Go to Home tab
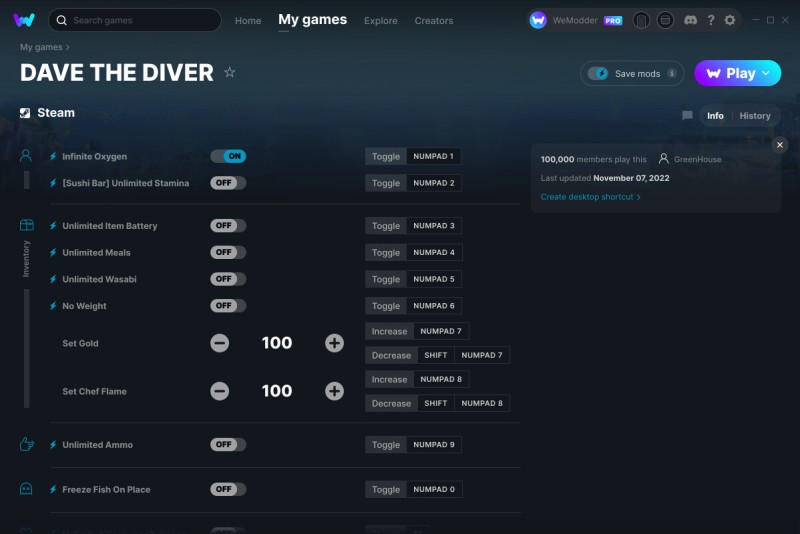Image resolution: width=800 pixels, height=534 pixels. tap(248, 21)
